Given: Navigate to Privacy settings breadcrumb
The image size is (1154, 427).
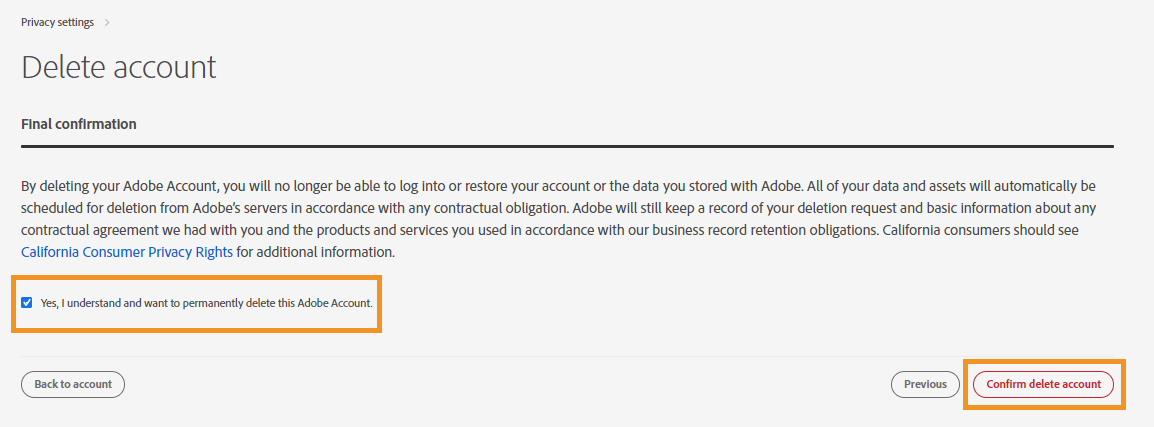Looking at the screenshot, I should tap(57, 21).
